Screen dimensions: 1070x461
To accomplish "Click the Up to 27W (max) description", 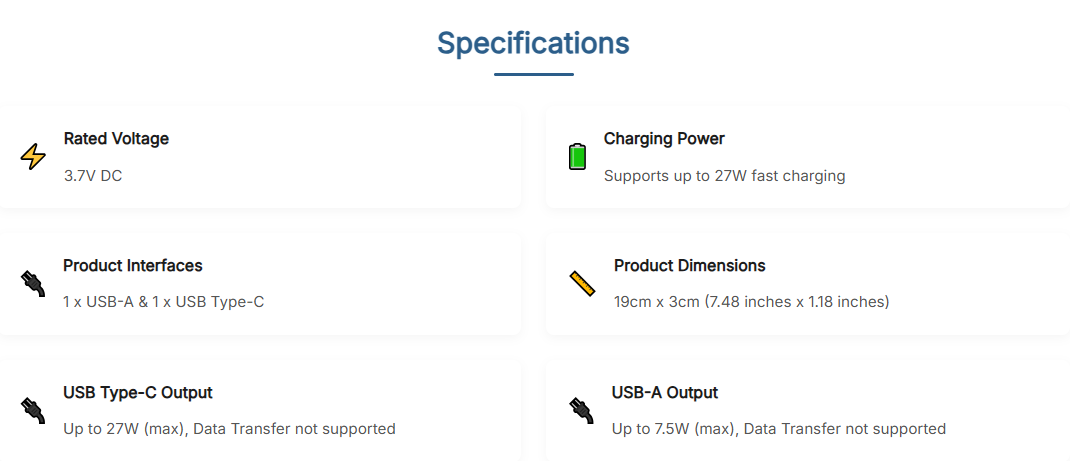I will (x=229, y=429).
